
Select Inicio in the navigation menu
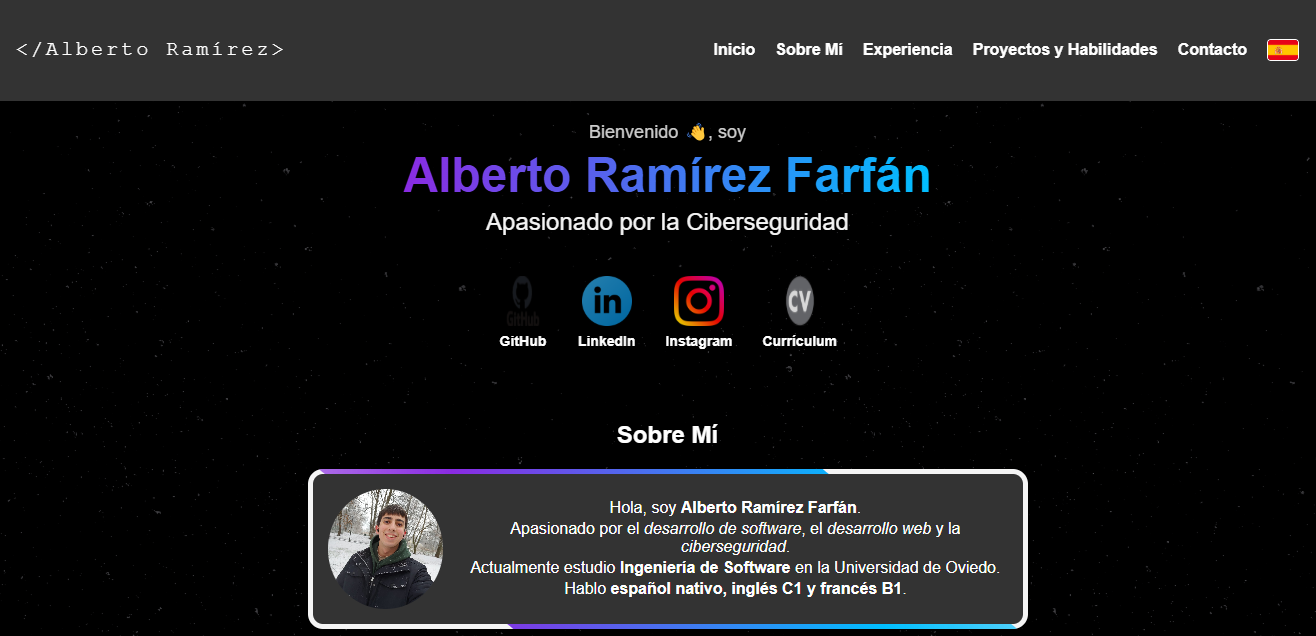(734, 49)
